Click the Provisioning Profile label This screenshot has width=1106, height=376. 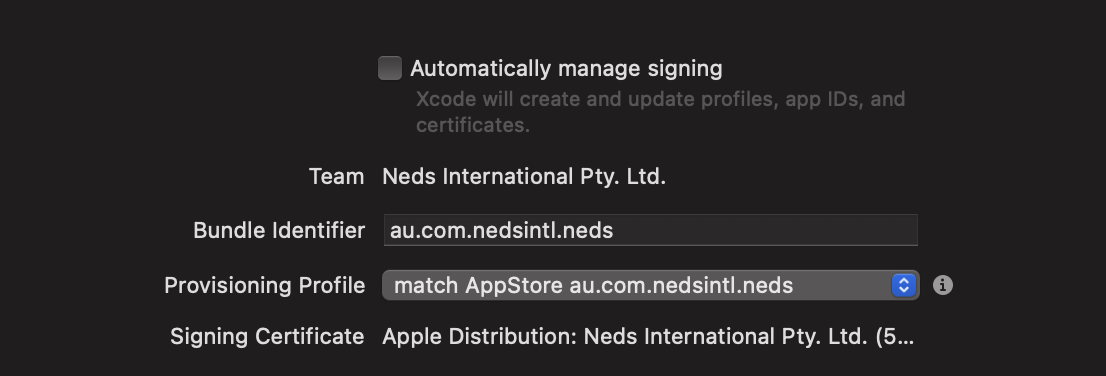[265, 286]
